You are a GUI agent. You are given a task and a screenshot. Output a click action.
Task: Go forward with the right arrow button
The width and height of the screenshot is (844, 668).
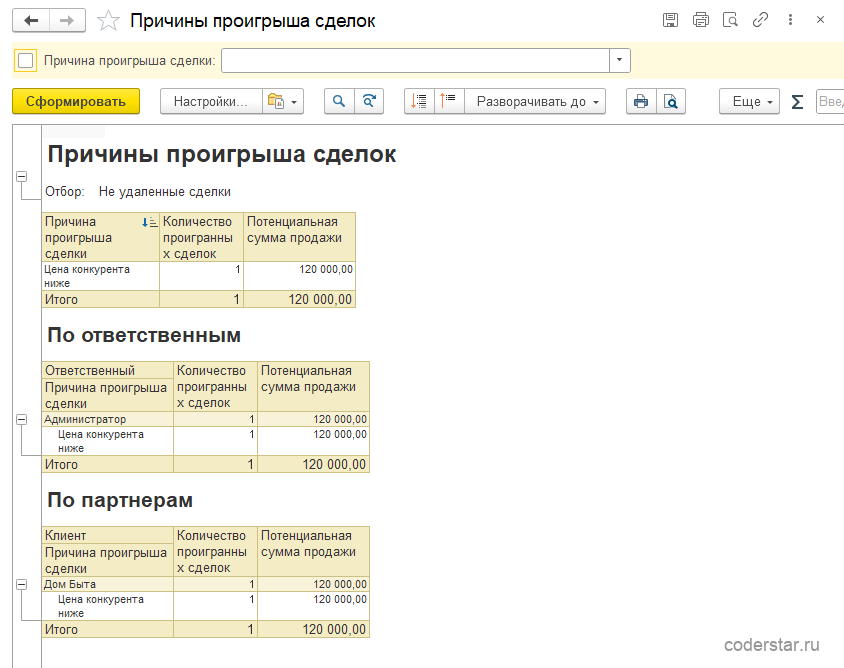pyautogui.click(x=67, y=21)
